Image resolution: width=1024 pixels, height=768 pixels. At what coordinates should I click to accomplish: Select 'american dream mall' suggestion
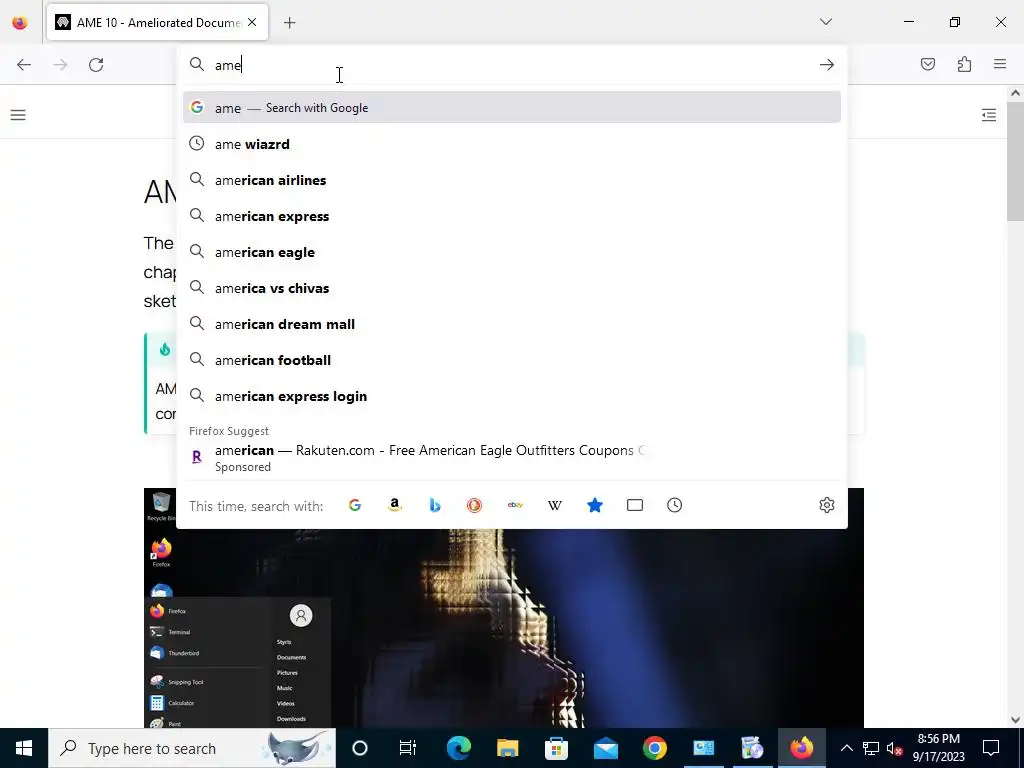[512, 323]
